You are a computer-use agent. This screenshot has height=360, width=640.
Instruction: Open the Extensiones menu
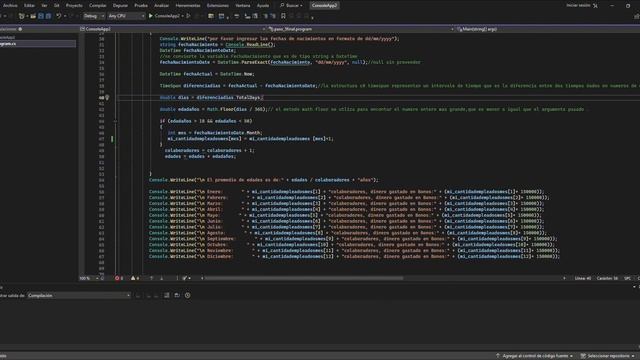tap(218, 6)
